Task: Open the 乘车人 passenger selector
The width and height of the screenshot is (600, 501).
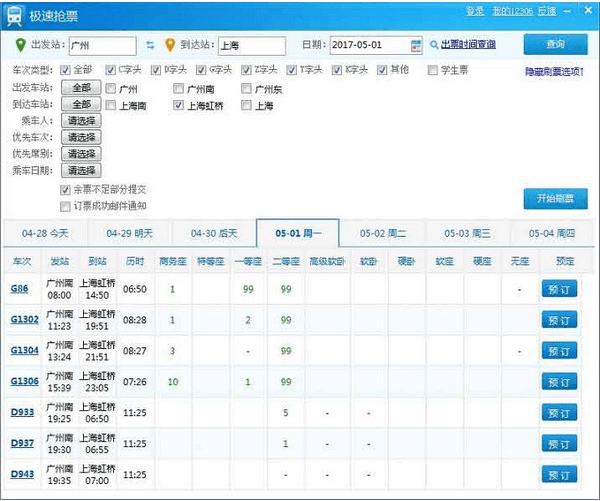Action: click(x=81, y=120)
